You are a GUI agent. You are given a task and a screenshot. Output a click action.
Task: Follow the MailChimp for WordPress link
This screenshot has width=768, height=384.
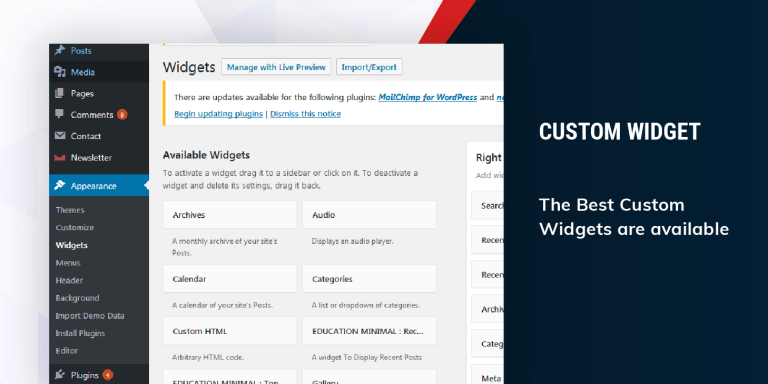[x=428, y=97]
